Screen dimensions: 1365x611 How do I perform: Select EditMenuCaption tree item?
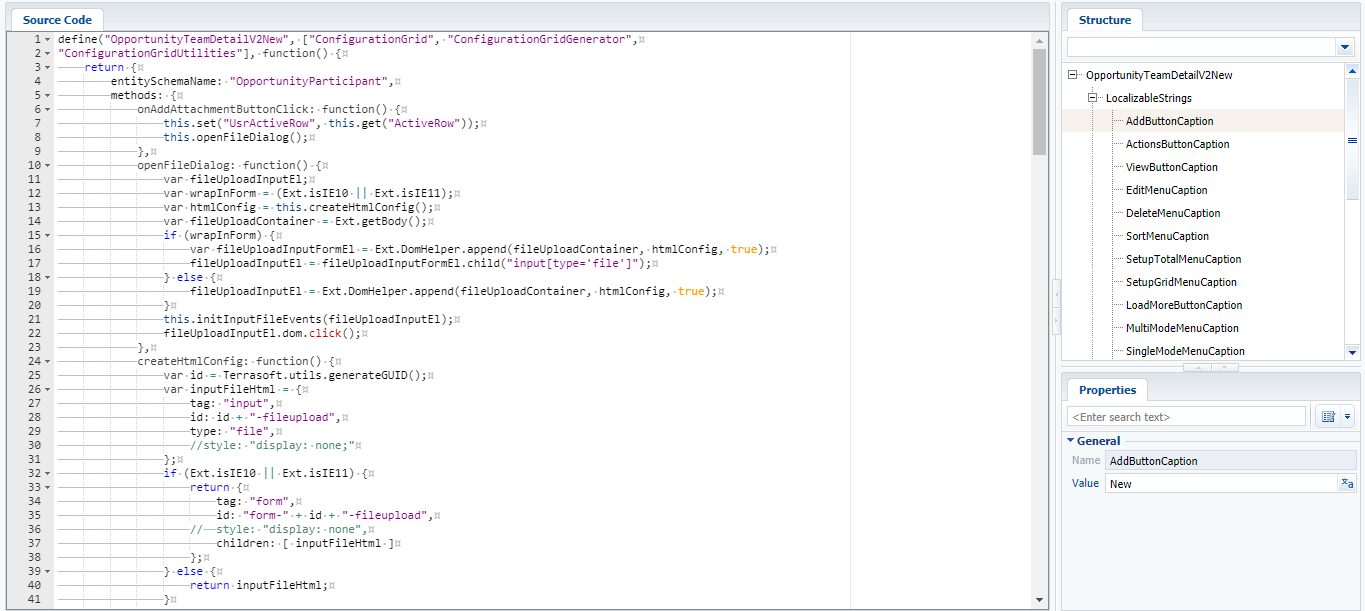[x=1166, y=190]
